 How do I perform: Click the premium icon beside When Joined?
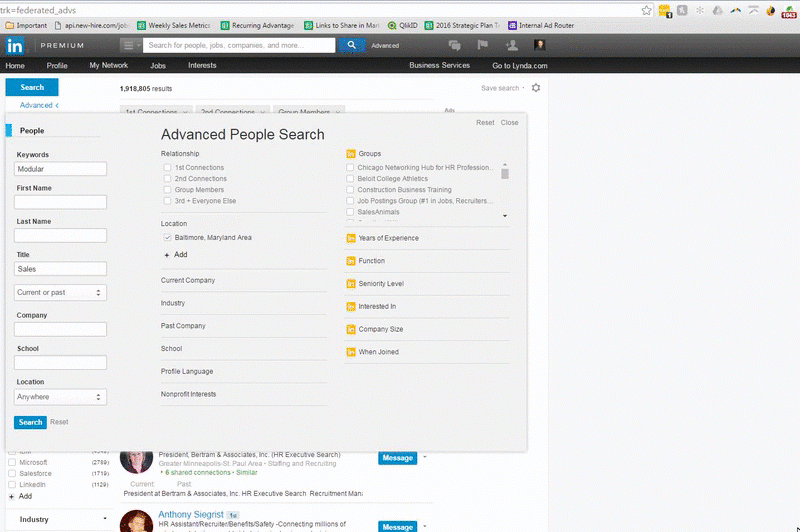point(351,352)
